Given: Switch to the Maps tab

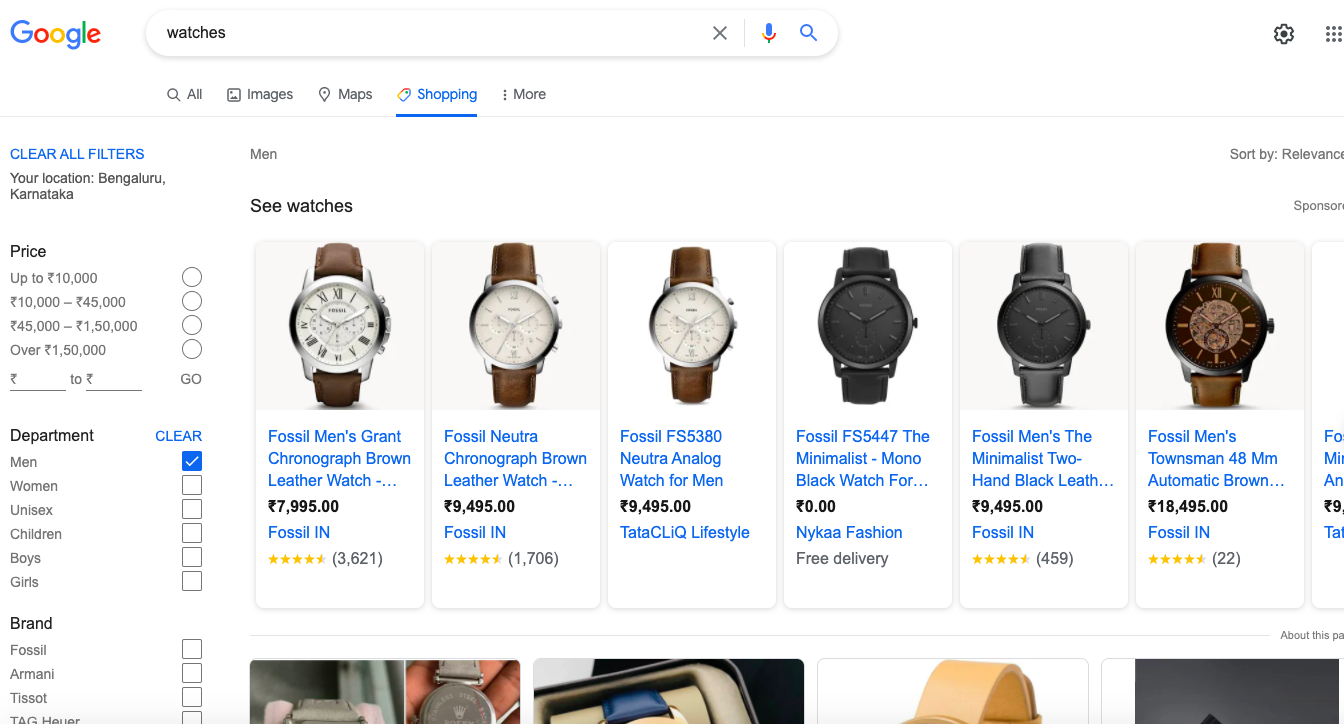Looking at the screenshot, I should coord(345,94).
